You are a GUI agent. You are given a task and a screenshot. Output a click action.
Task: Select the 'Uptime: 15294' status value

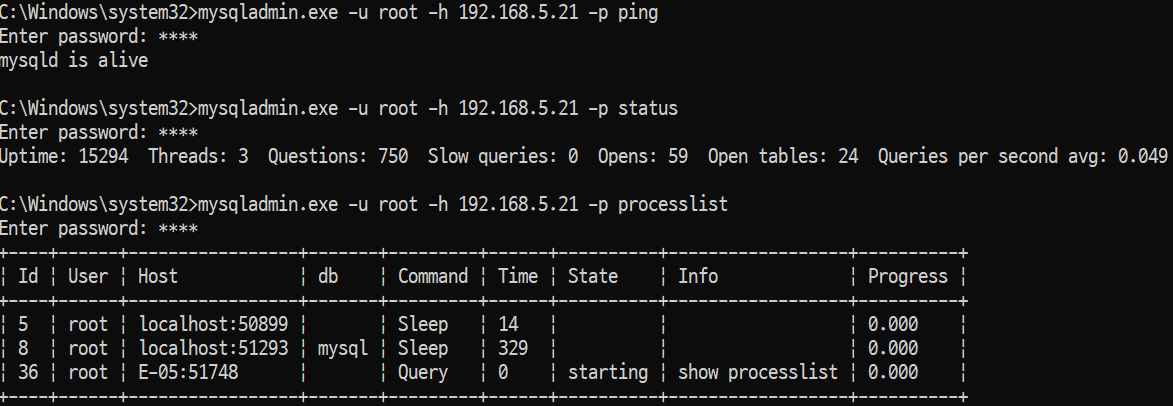point(64,156)
